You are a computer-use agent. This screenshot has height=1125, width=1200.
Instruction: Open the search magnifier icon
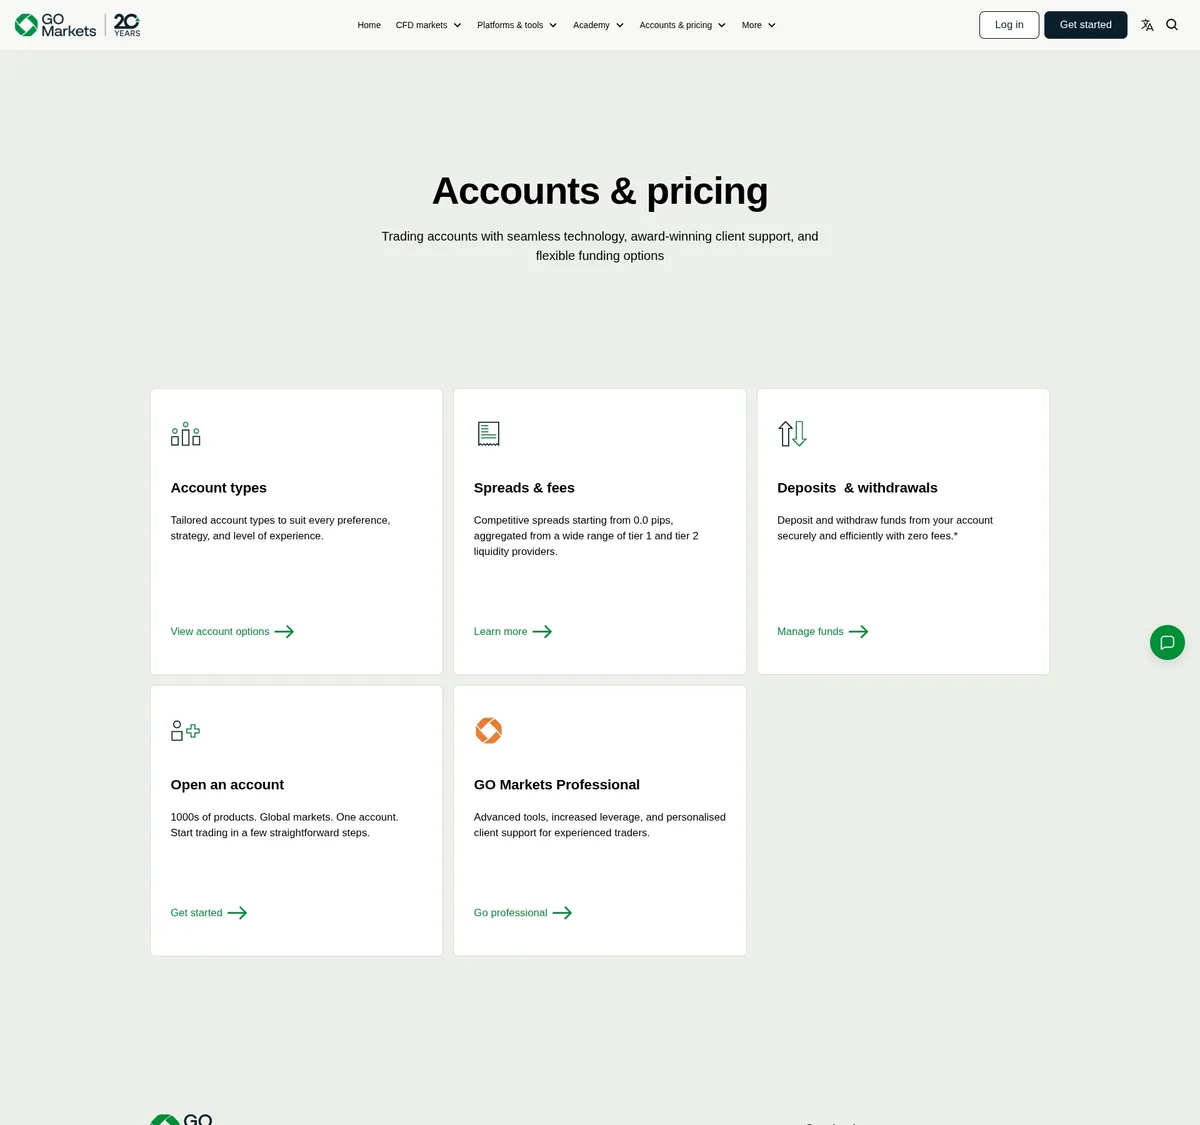pyautogui.click(x=1172, y=25)
